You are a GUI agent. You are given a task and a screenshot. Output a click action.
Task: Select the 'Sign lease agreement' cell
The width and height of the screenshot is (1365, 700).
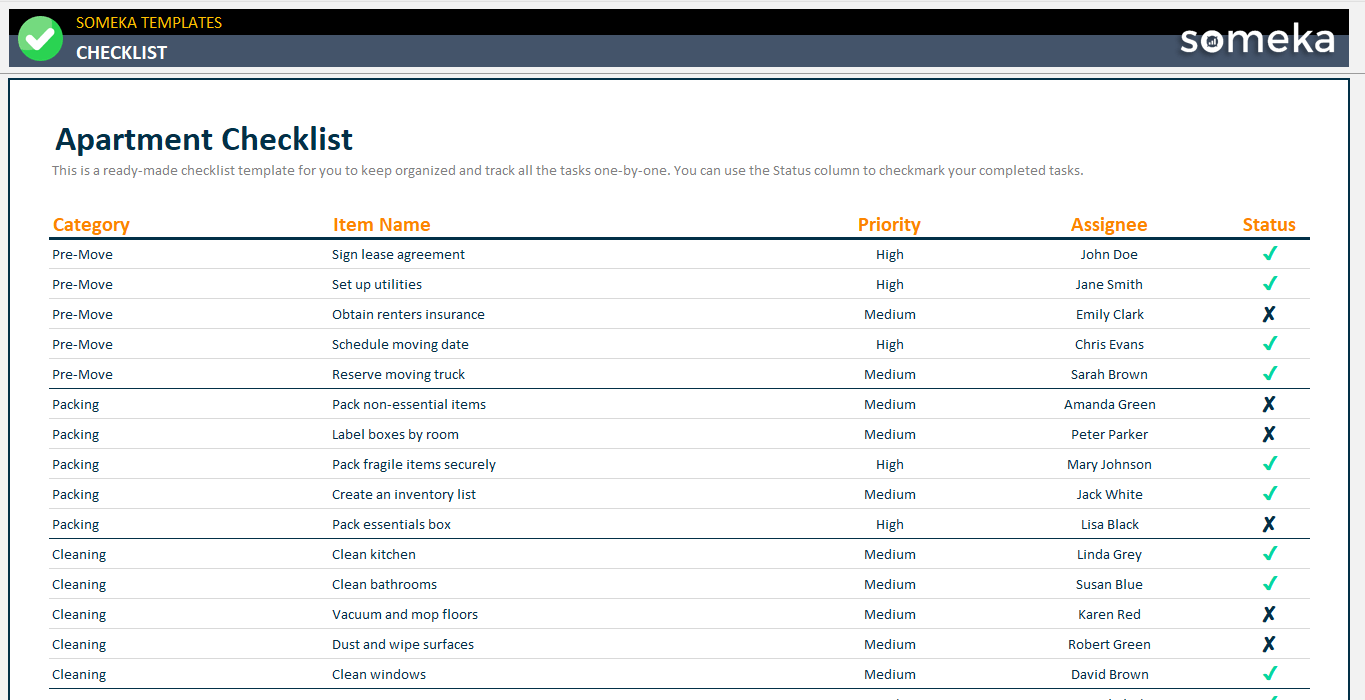tap(398, 254)
